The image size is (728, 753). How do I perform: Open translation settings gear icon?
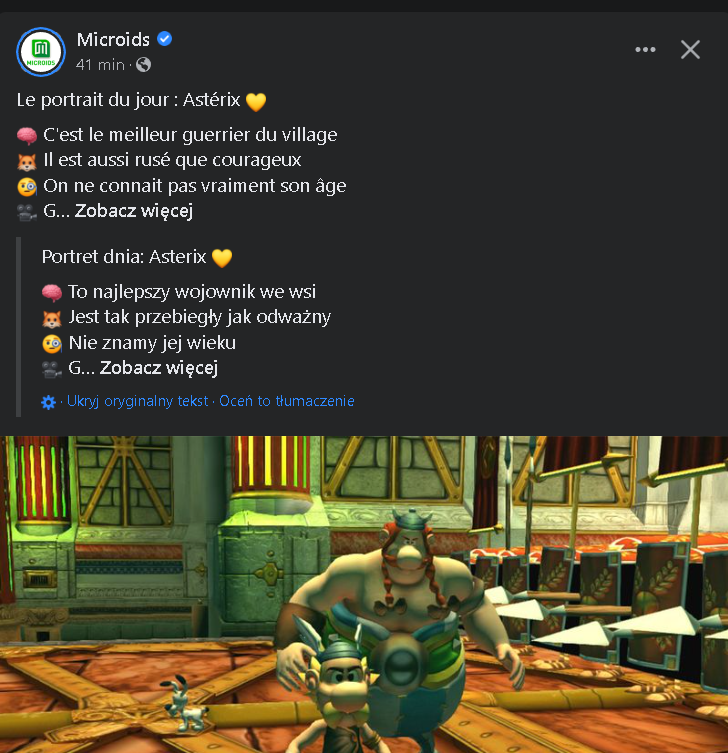pos(49,401)
